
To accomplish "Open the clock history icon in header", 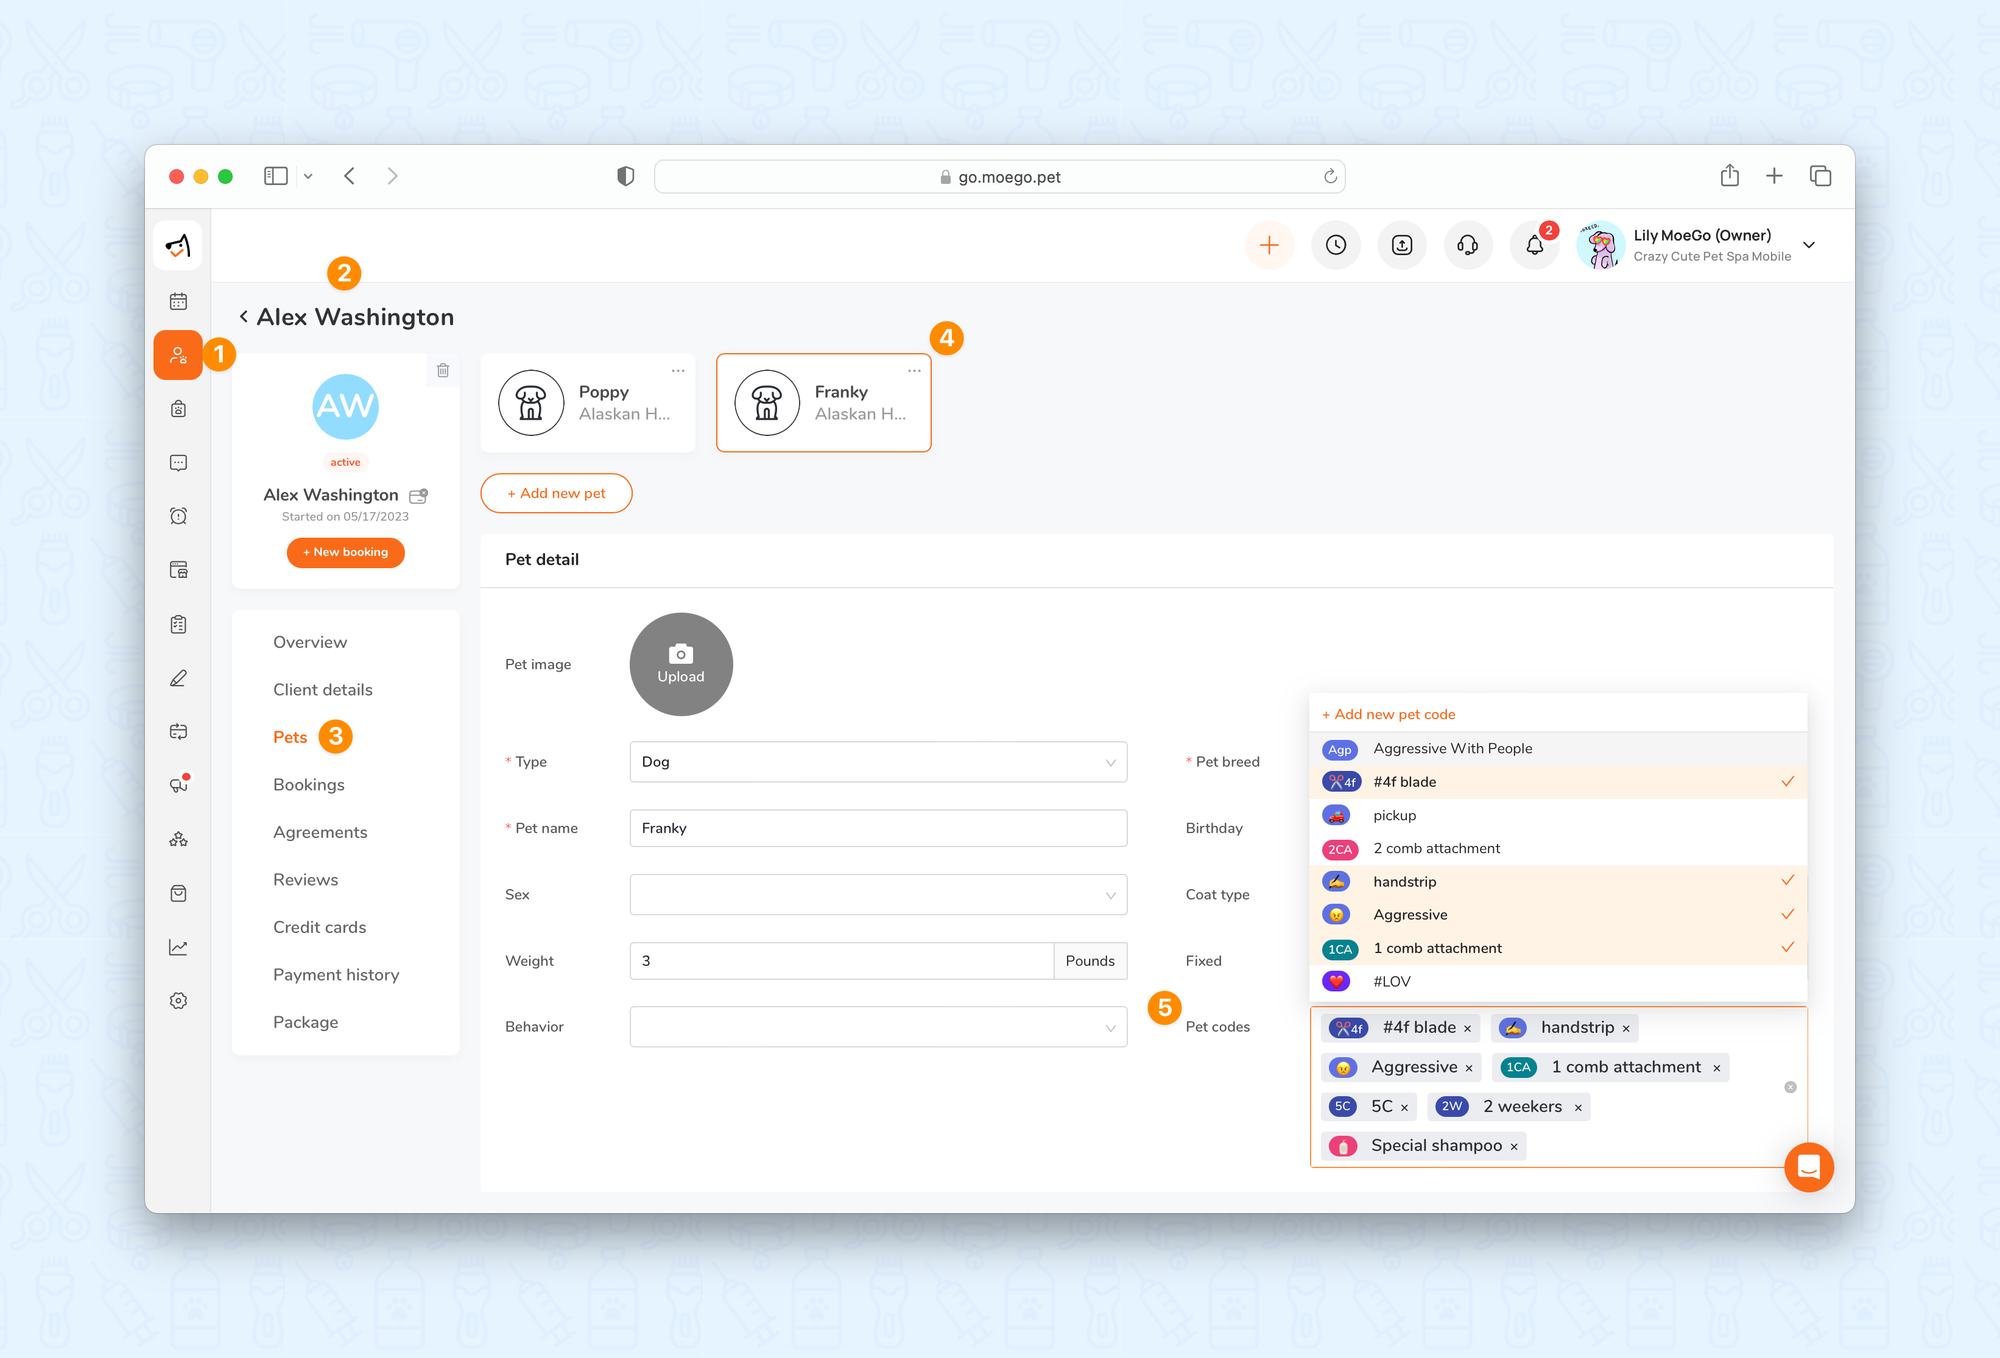I will coord(1336,245).
